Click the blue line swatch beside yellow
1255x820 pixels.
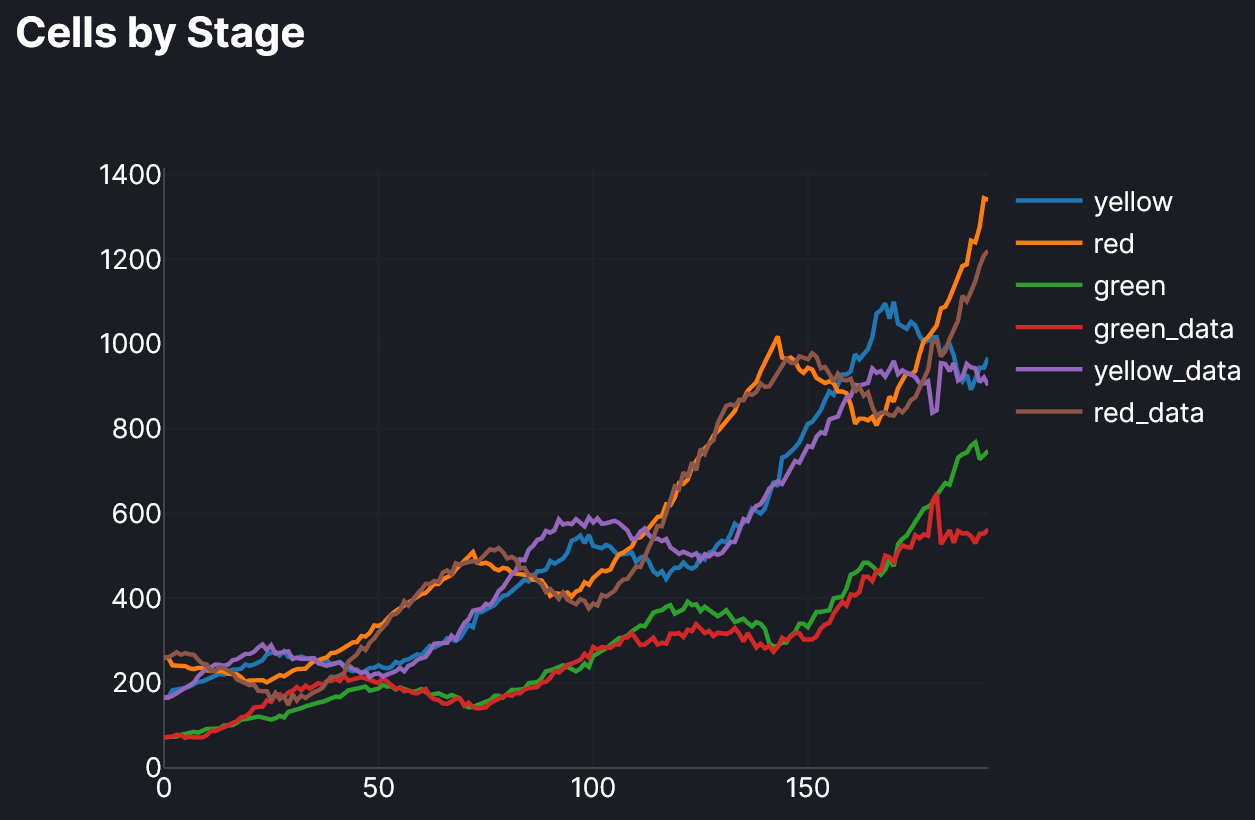pyautogui.click(x=1049, y=202)
